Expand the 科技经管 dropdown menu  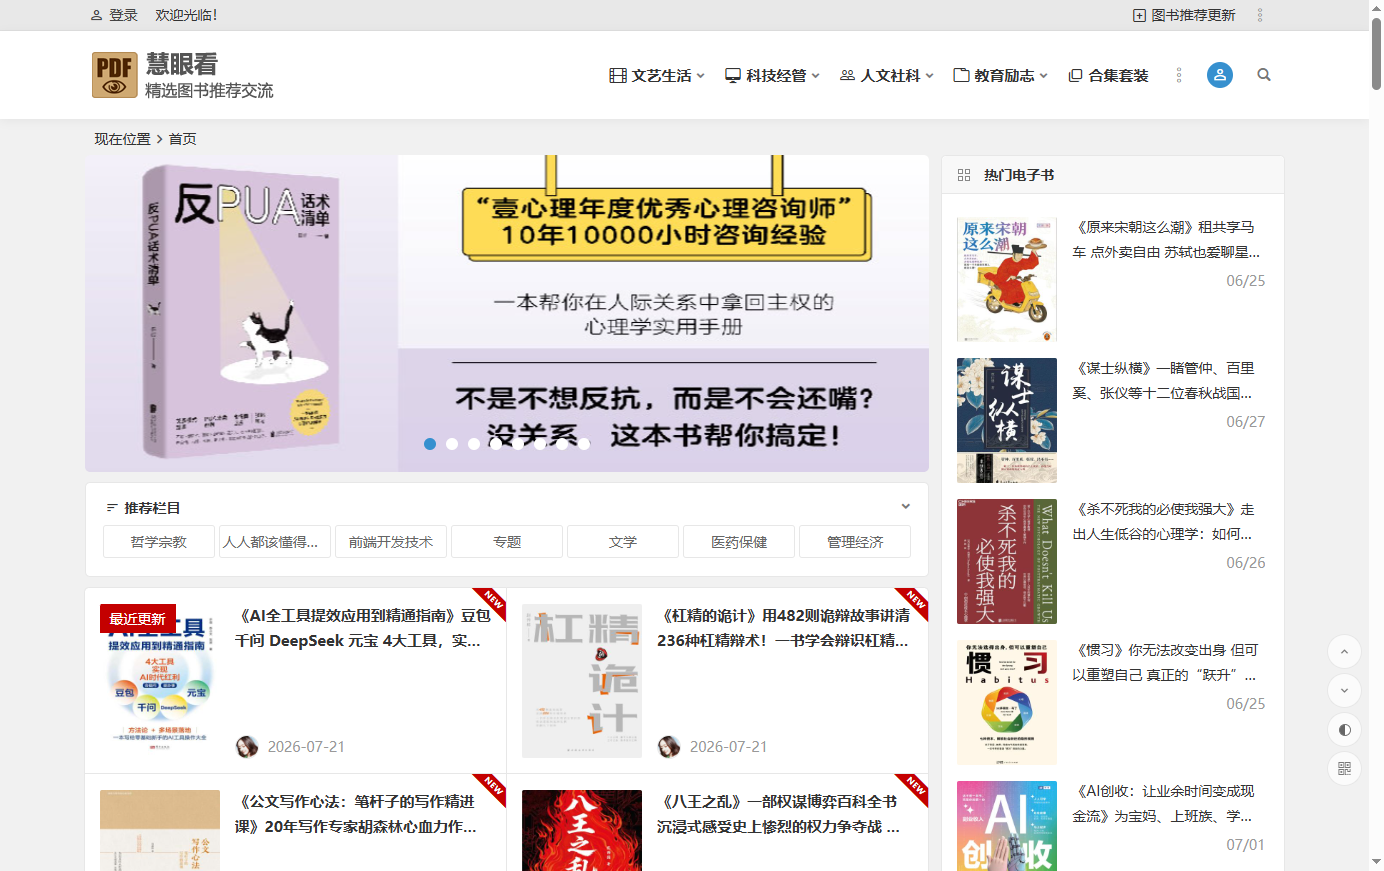point(772,75)
